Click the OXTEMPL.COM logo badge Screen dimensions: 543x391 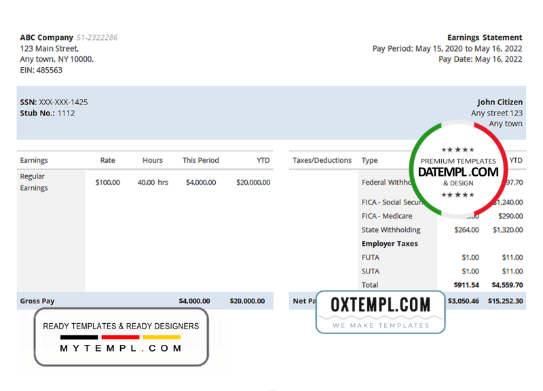pyautogui.click(x=380, y=312)
